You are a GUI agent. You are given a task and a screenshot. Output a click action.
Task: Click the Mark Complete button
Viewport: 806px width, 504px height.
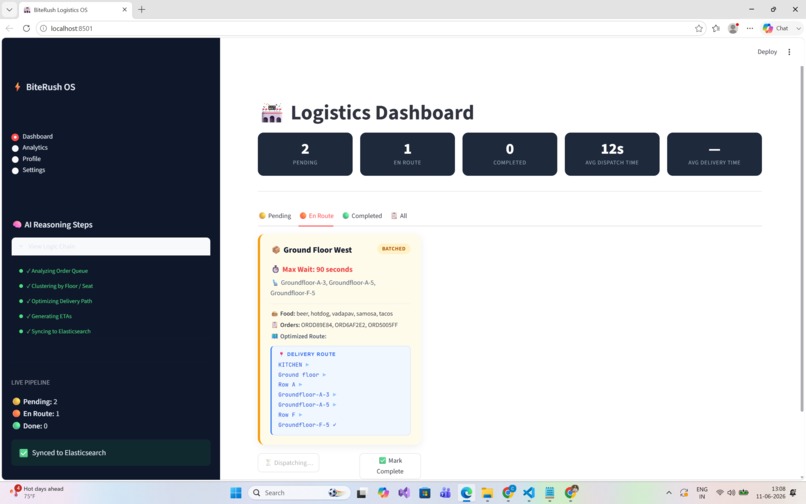390,465
